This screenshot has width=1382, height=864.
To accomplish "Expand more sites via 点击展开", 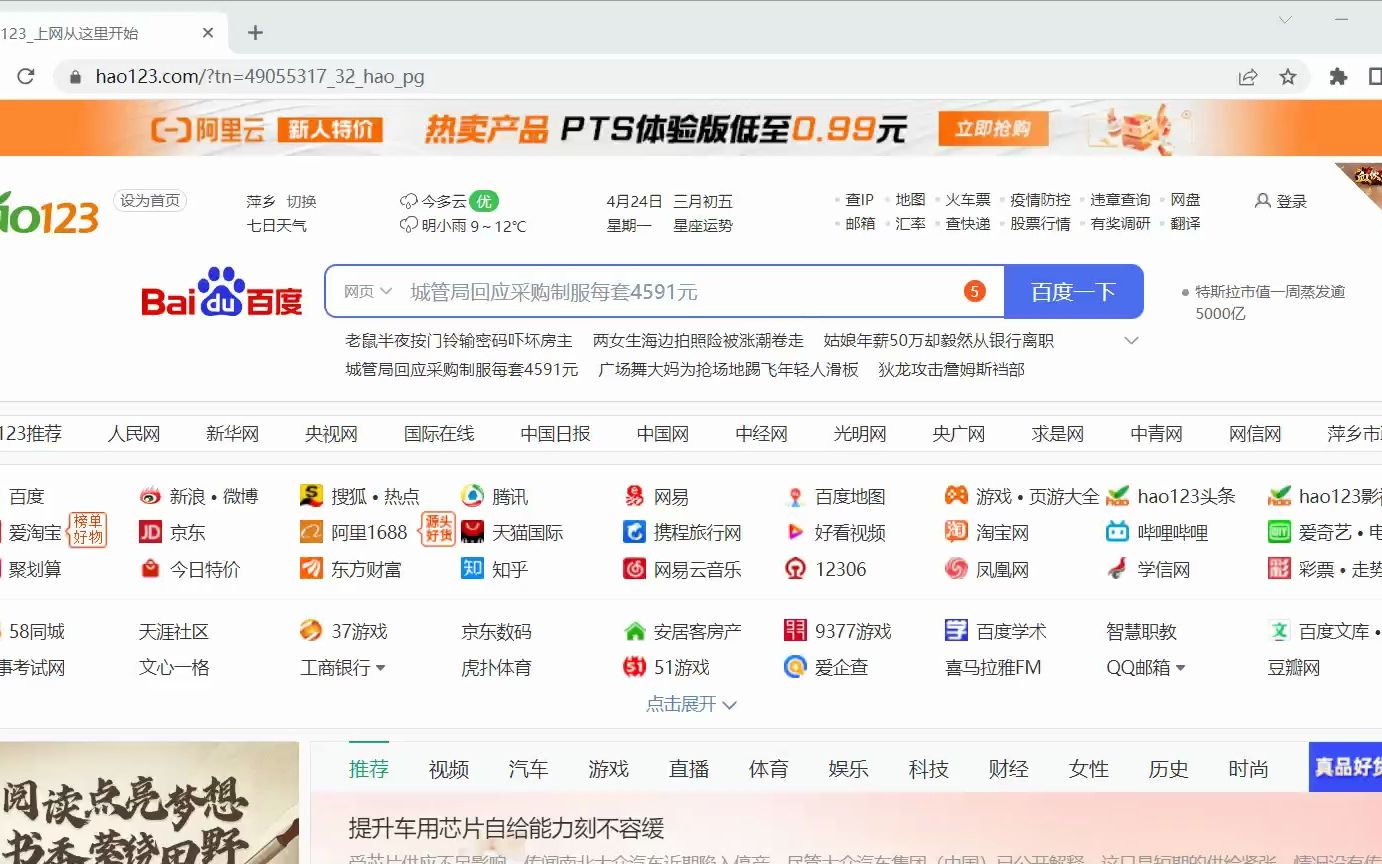I will pos(691,704).
